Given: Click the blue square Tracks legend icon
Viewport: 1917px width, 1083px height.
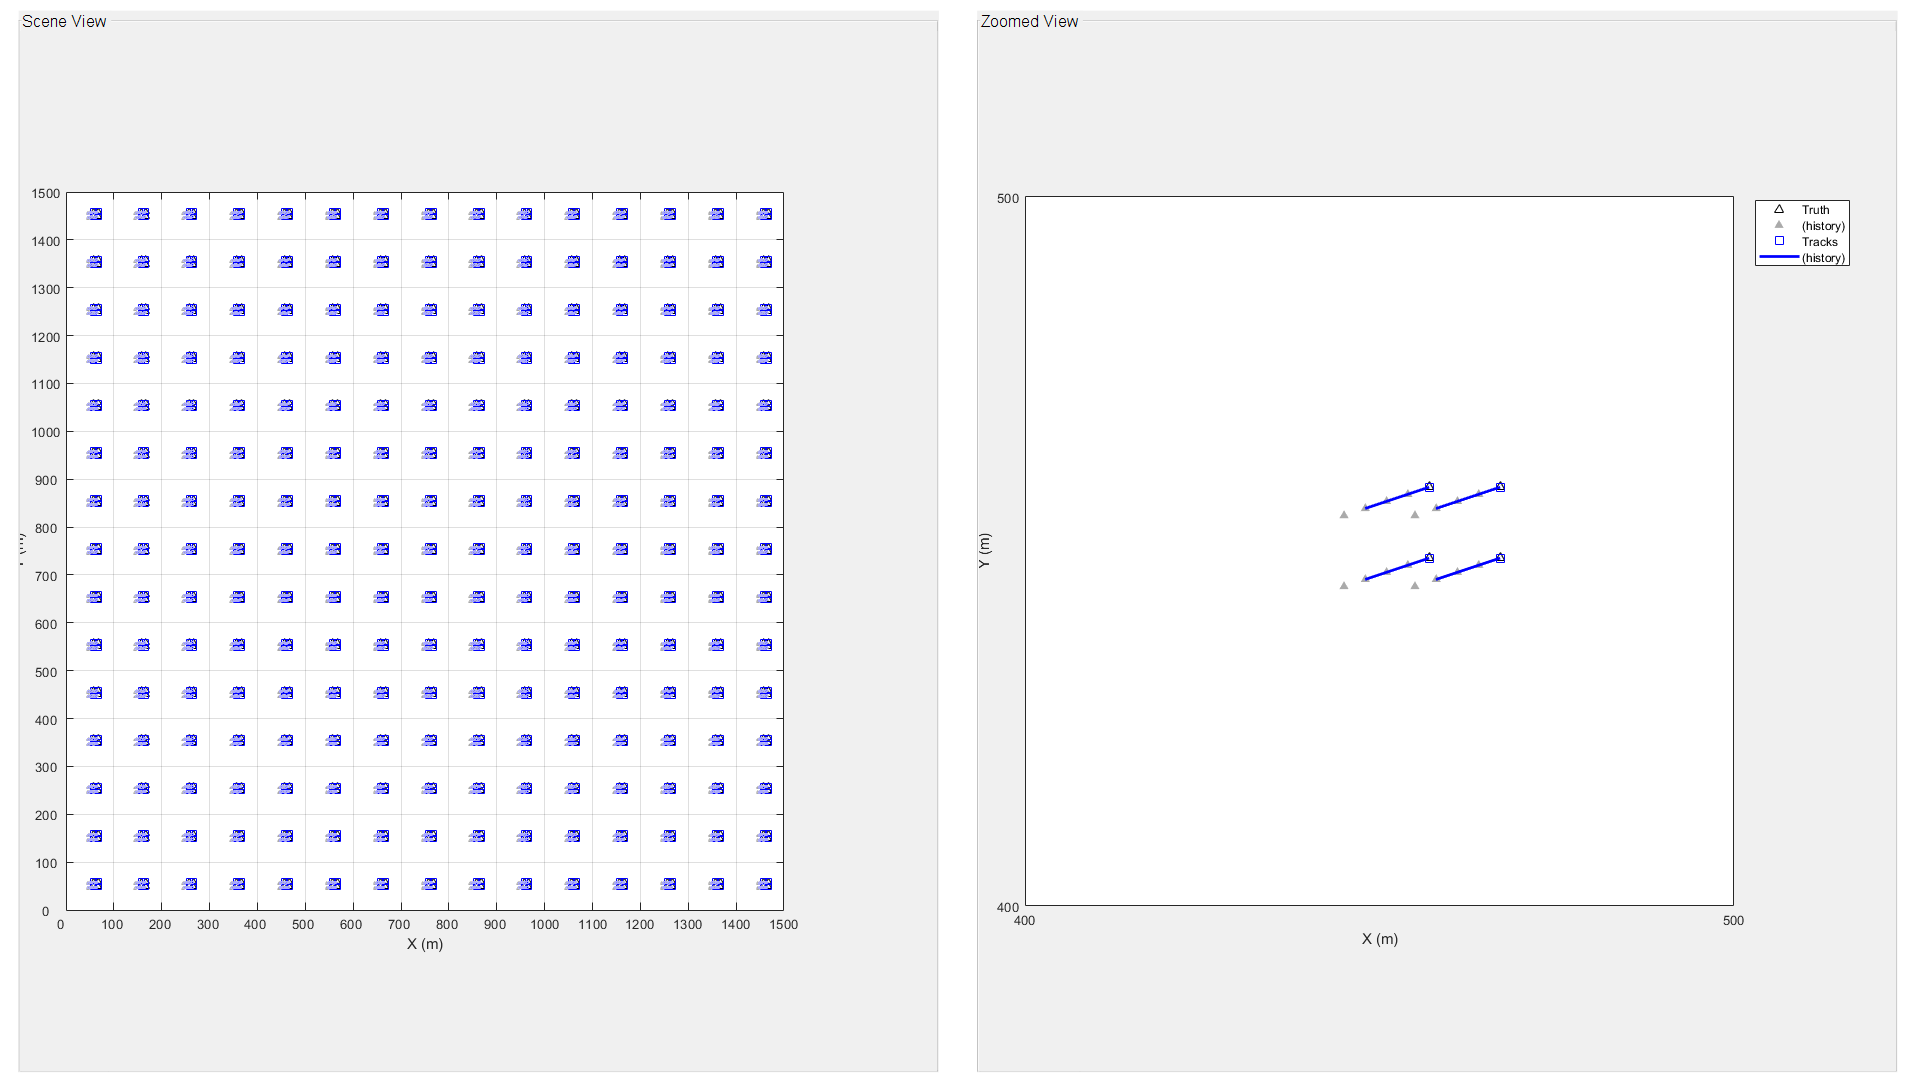Looking at the screenshot, I should point(1779,241).
